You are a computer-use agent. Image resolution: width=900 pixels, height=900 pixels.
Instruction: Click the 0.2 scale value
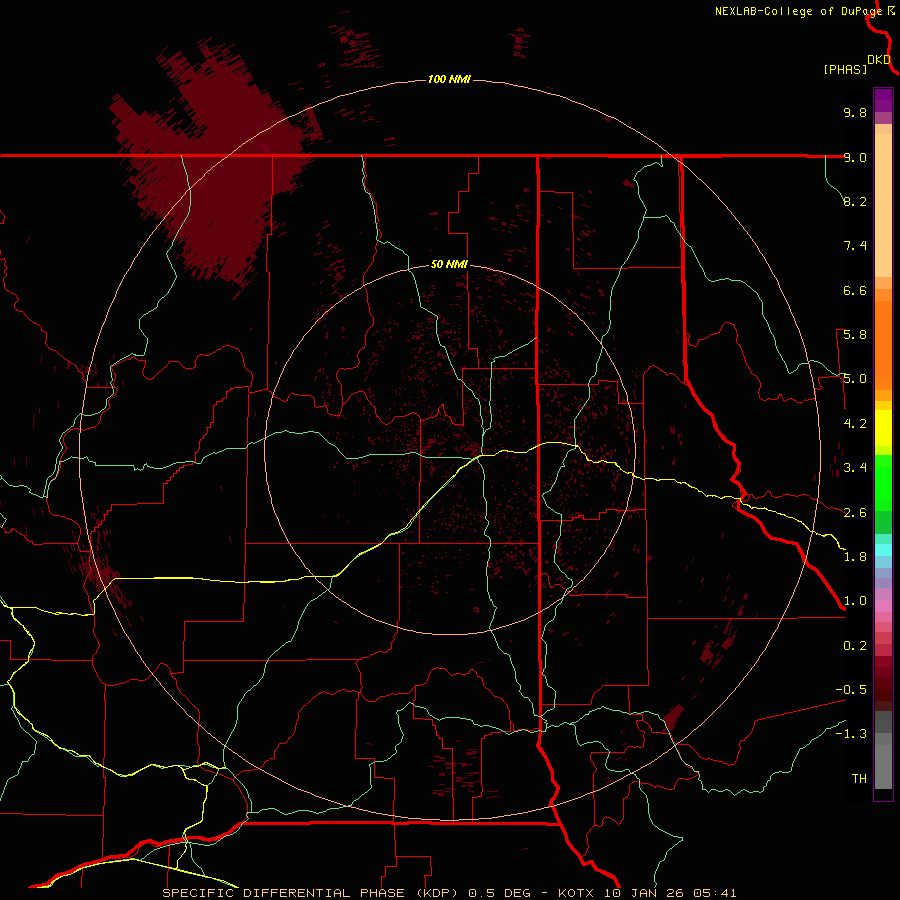point(855,646)
